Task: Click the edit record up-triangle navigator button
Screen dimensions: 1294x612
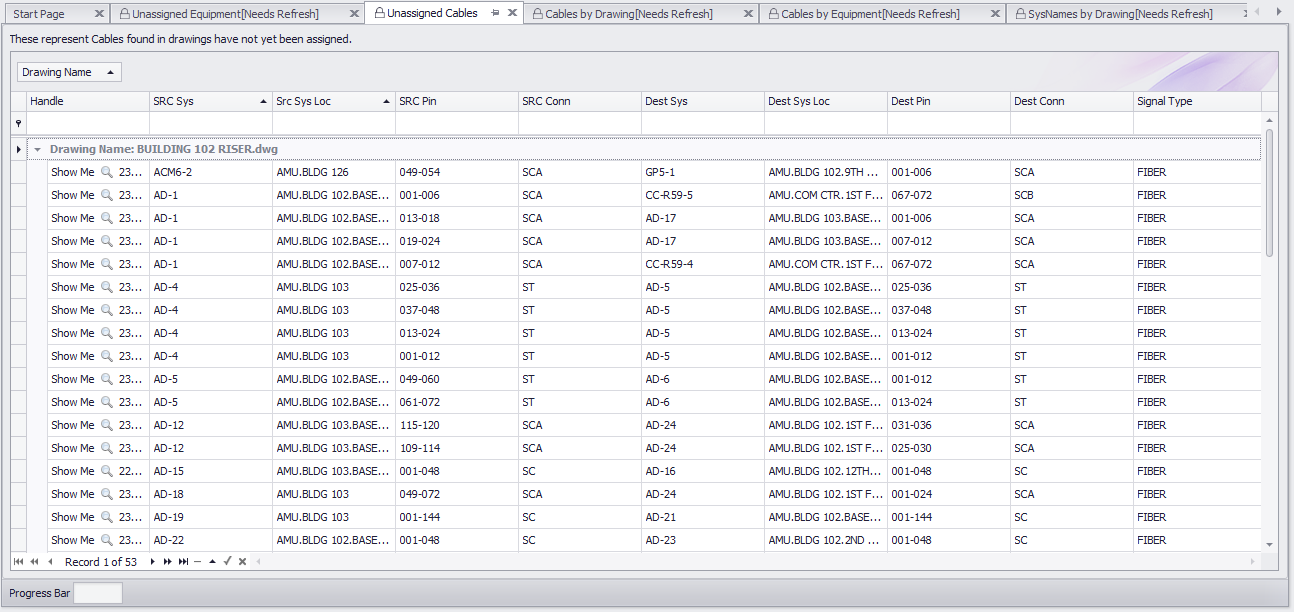Action: [x=212, y=562]
